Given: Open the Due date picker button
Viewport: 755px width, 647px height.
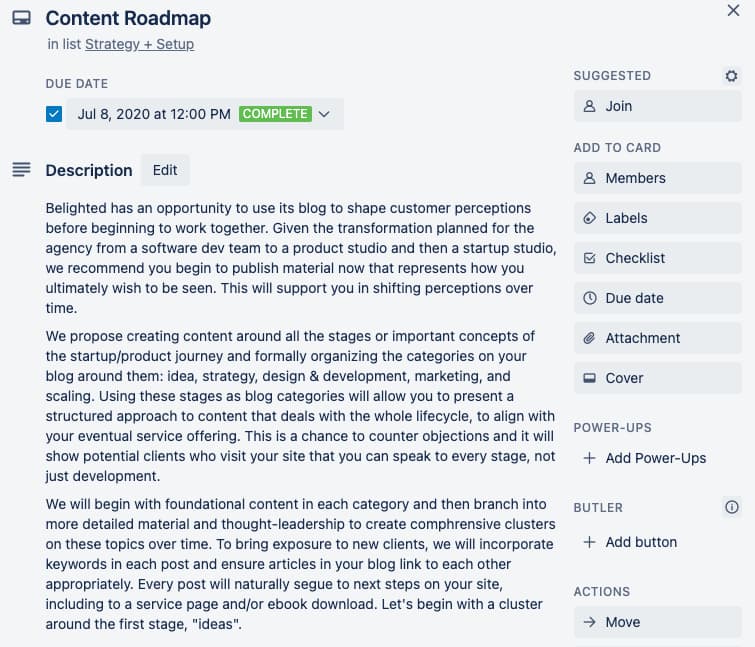Looking at the screenshot, I should pyautogui.click(x=656, y=298).
